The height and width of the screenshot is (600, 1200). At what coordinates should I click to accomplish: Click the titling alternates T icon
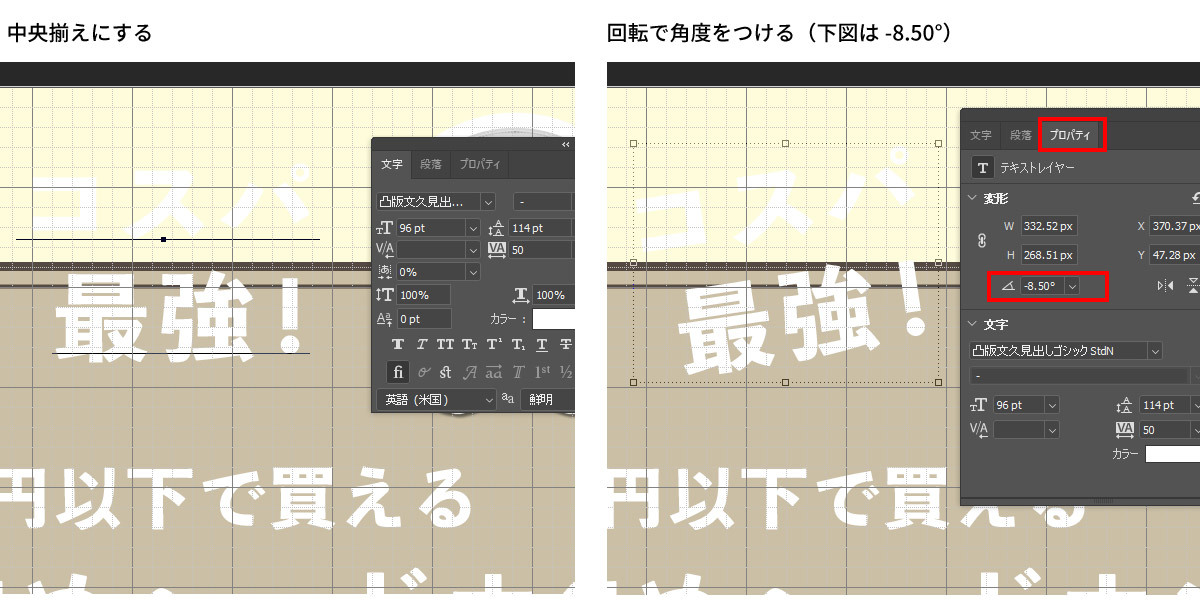[x=518, y=372]
